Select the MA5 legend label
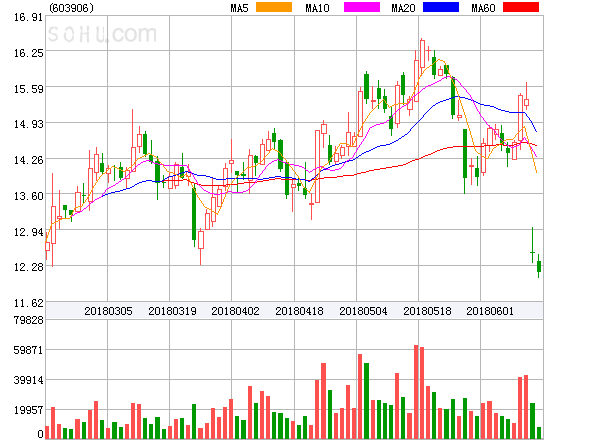The image size is (600, 440). tap(240, 8)
